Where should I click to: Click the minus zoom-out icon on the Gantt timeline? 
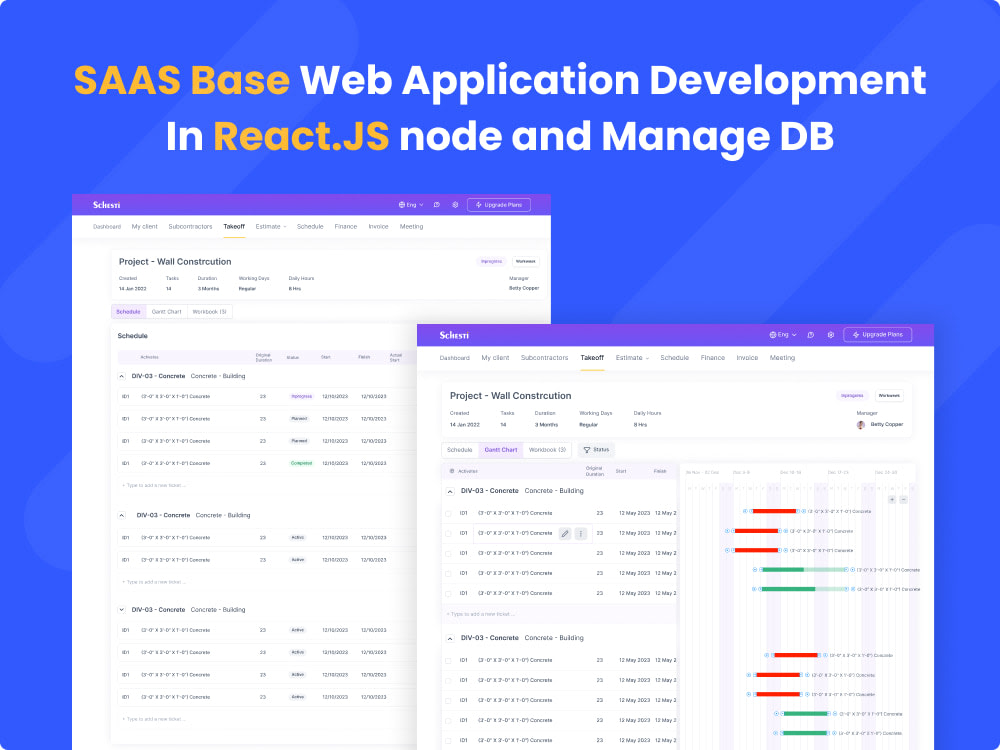click(x=904, y=499)
